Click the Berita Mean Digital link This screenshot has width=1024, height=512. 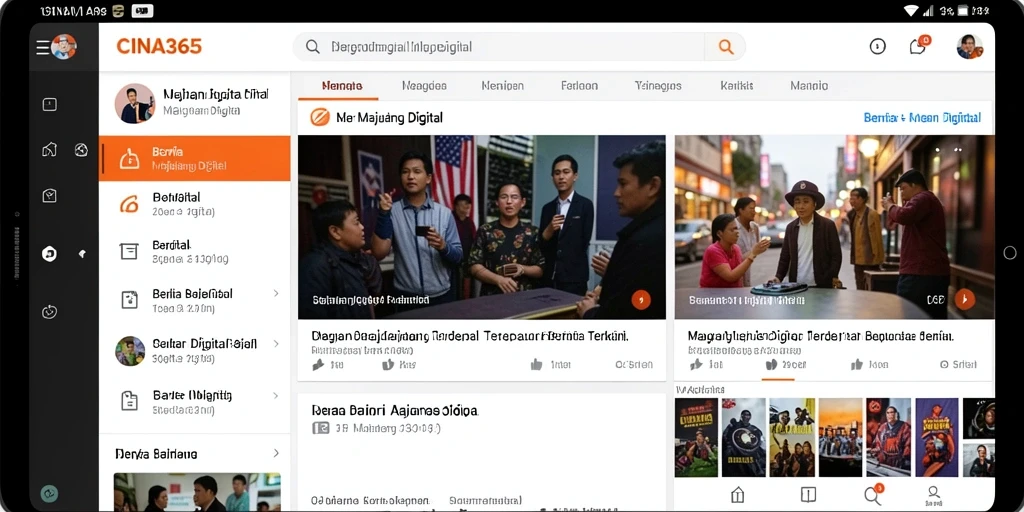pos(922,118)
